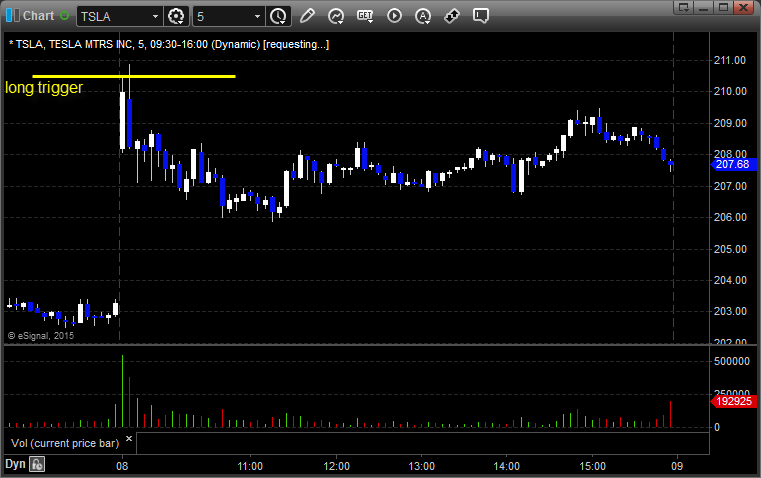Click the 206.00 price axis label
761x478 pixels.
(x=729, y=217)
